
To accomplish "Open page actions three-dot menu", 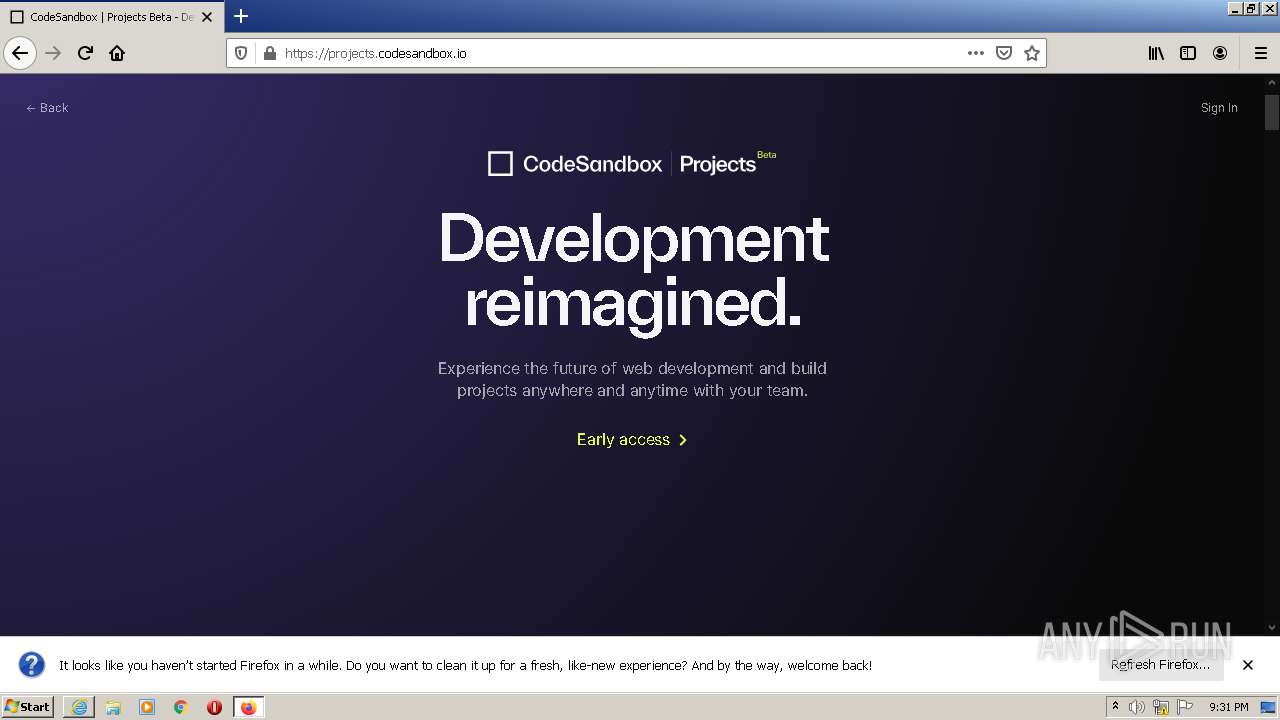I will click(x=976, y=53).
